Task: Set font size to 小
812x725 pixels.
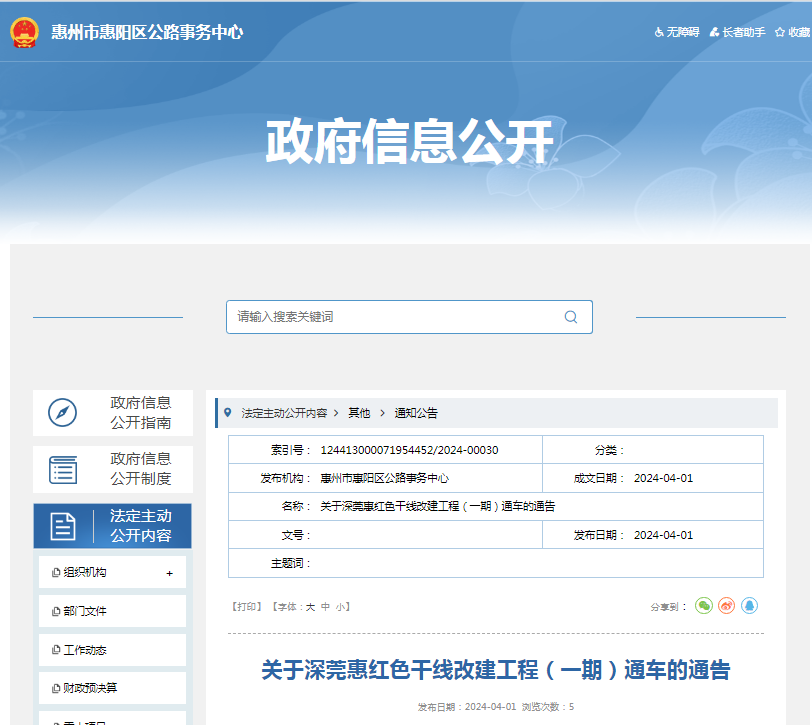Action: click(340, 606)
